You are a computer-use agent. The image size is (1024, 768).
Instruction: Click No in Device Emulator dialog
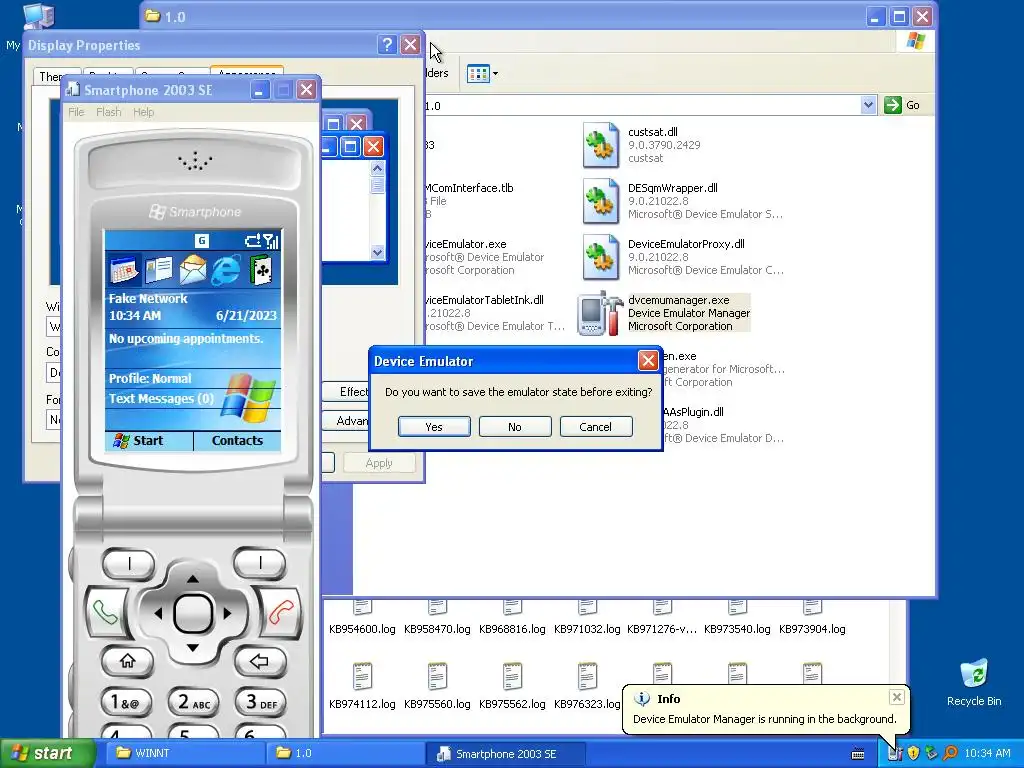click(515, 426)
